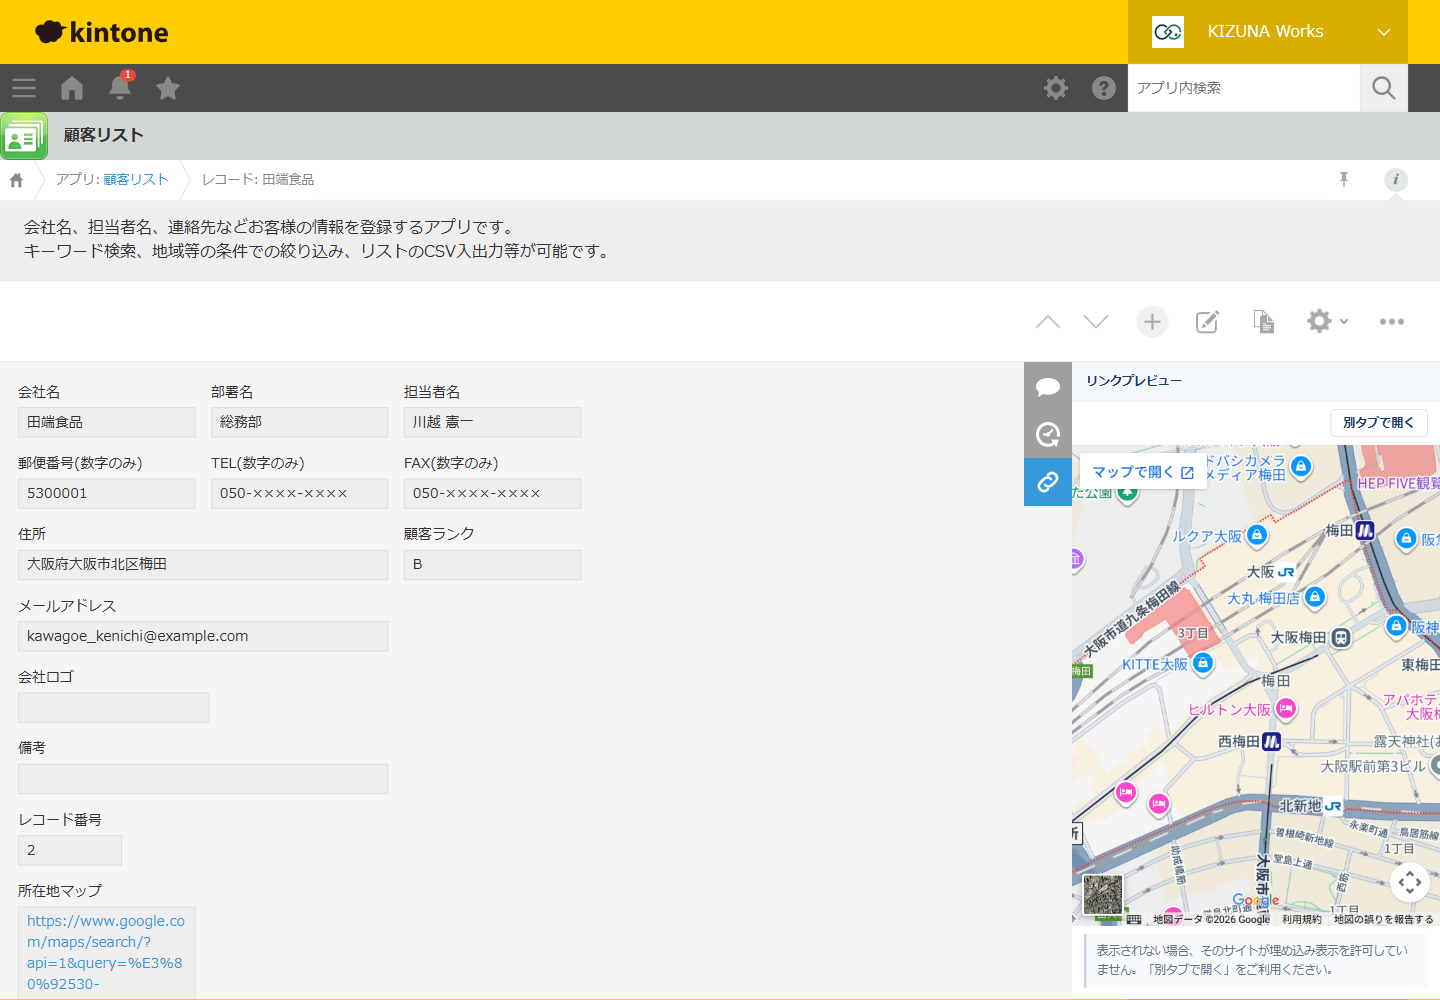
Task: Click the 大阪府大阪市北区梅田 address value
Action: click(203, 564)
